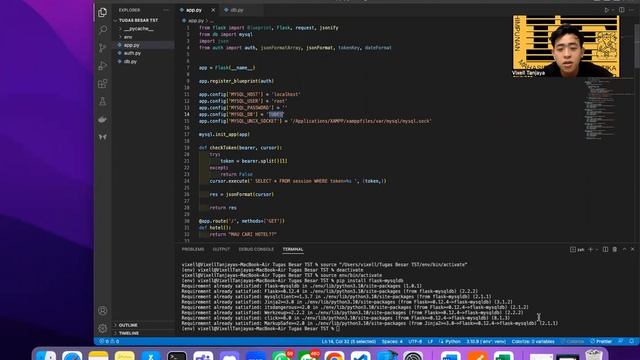Open Finder from the Dock
640x360 pixels.
pyautogui.click(x=46, y=356)
